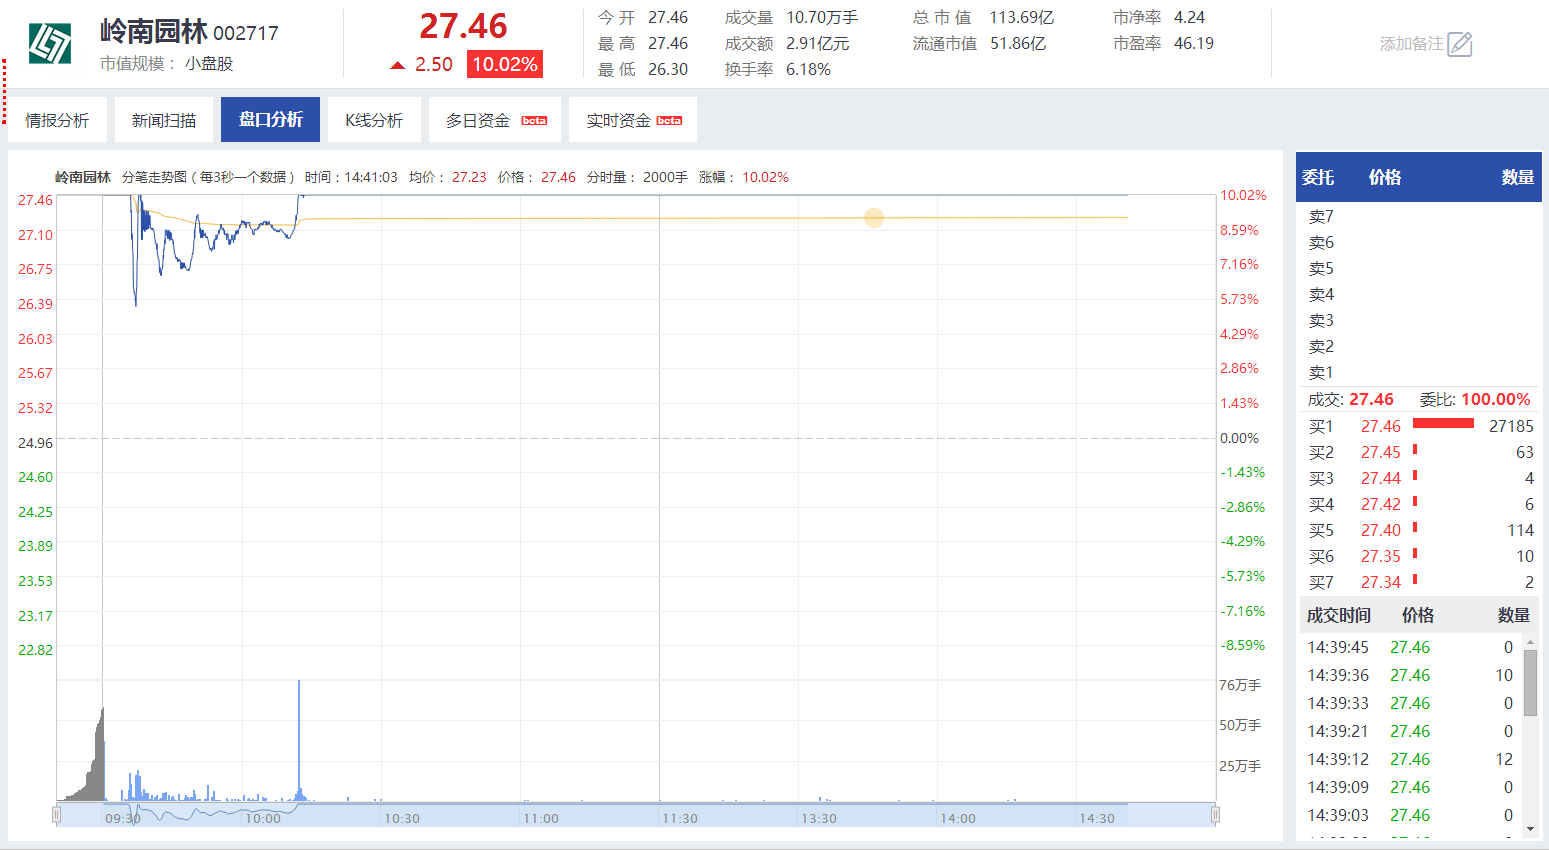This screenshot has height=850, width=1549.
Task: Select the 盘口分析 tab
Action: click(270, 120)
